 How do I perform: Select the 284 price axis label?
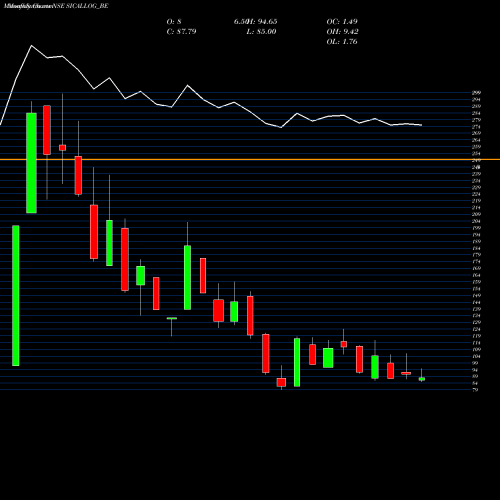click(x=476, y=113)
